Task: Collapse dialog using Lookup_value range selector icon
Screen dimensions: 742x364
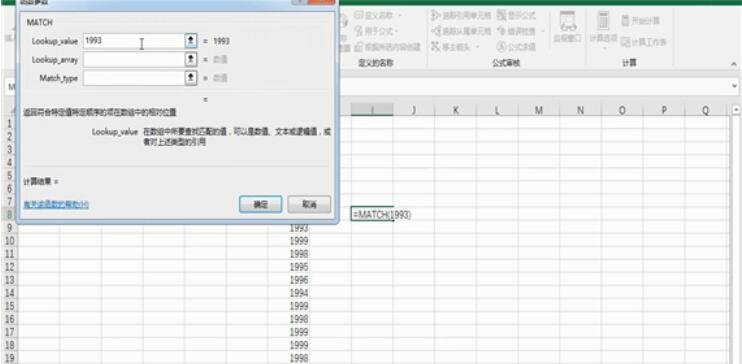Action: (190, 41)
